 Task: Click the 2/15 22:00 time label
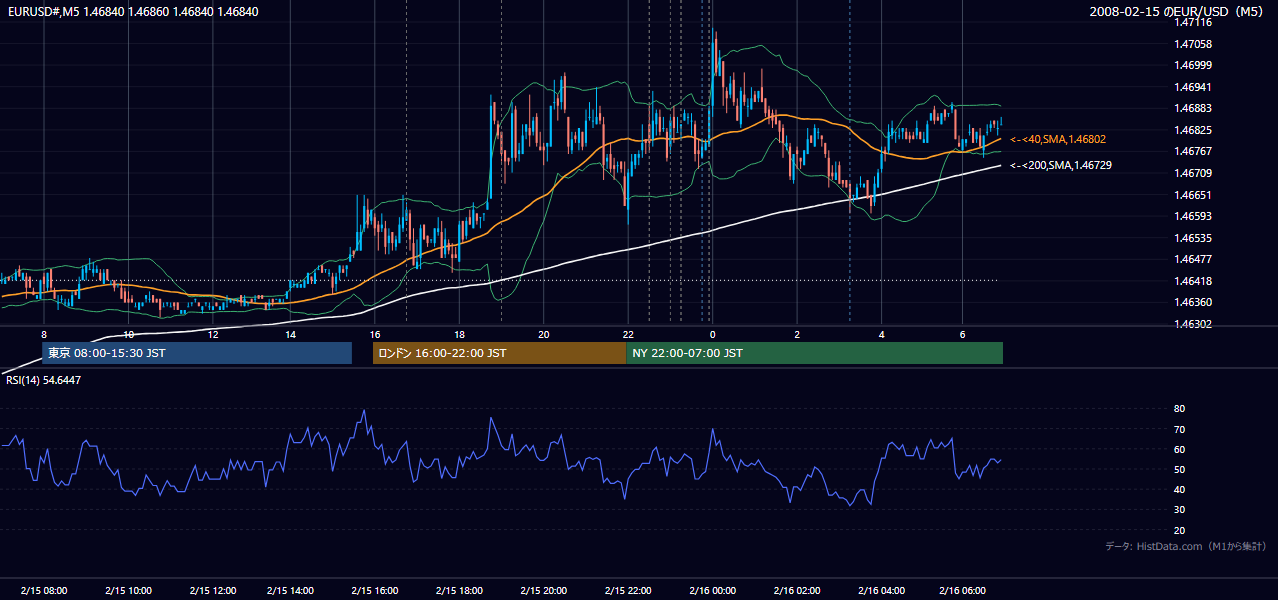tap(627, 591)
